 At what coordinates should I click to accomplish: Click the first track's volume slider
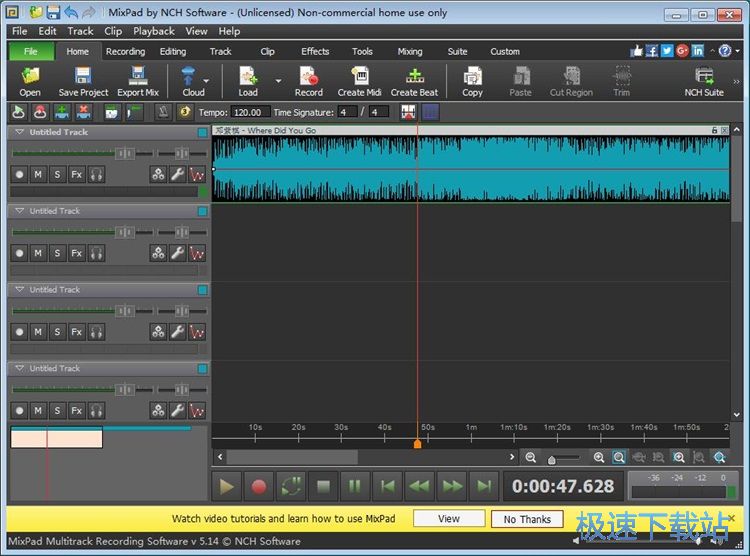[x=122, y=152]
